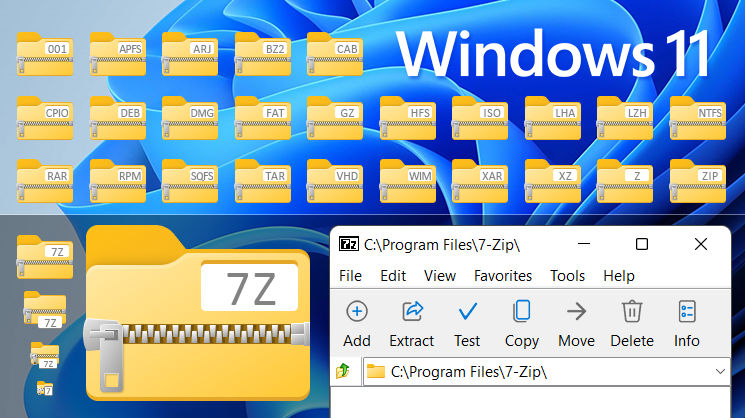745x418 pixels.
Task: Click the 7z icon in title bar
Action: coord(349,244)
